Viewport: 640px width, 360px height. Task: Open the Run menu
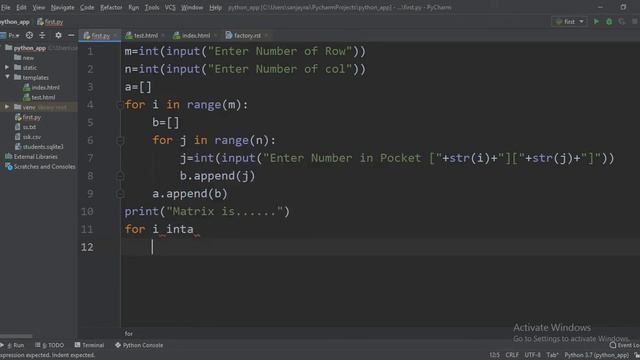(x=133, y=7)
